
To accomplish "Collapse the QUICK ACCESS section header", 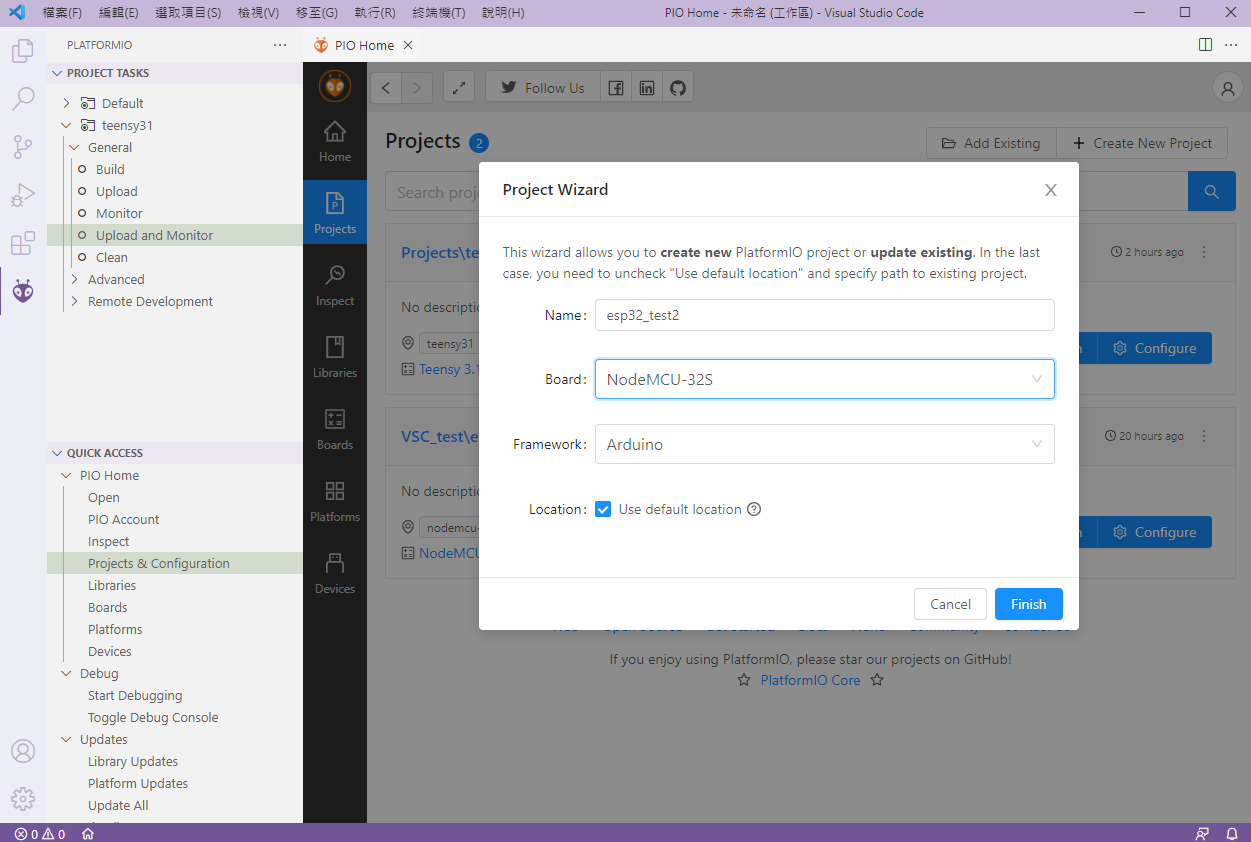I will pos(175,453).
